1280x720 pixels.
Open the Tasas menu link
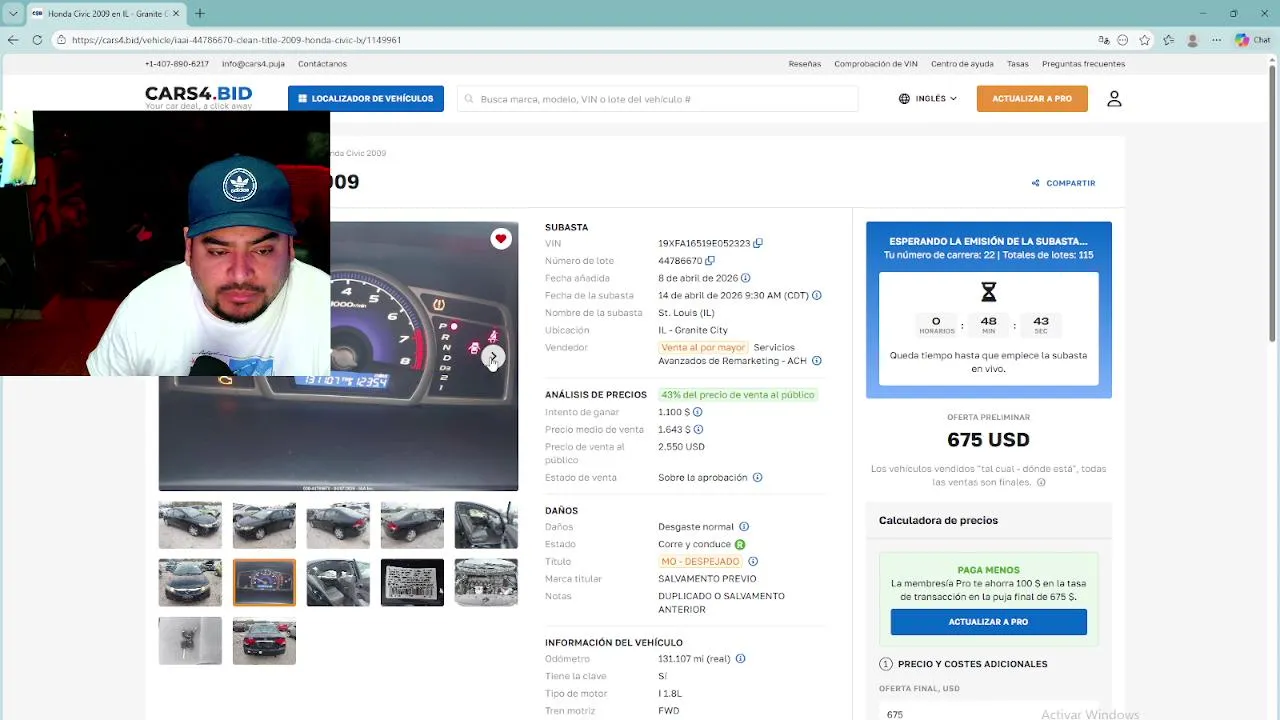click(x=1018, y=64)
